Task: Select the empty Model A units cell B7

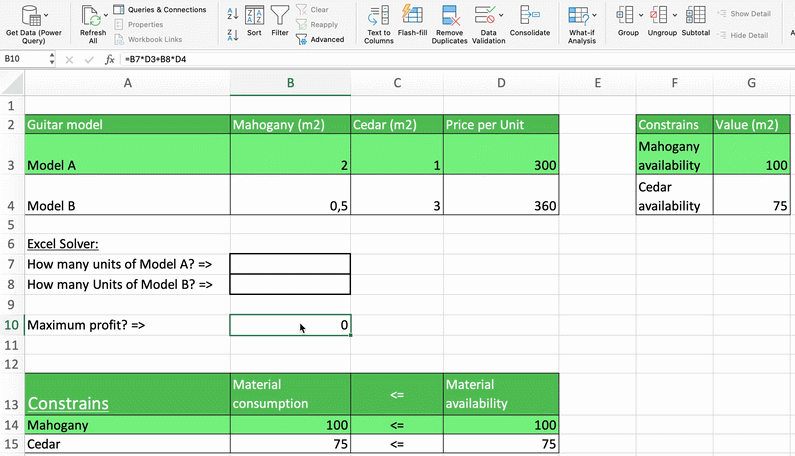Action: pyautogui.click(x=290, y=263)
